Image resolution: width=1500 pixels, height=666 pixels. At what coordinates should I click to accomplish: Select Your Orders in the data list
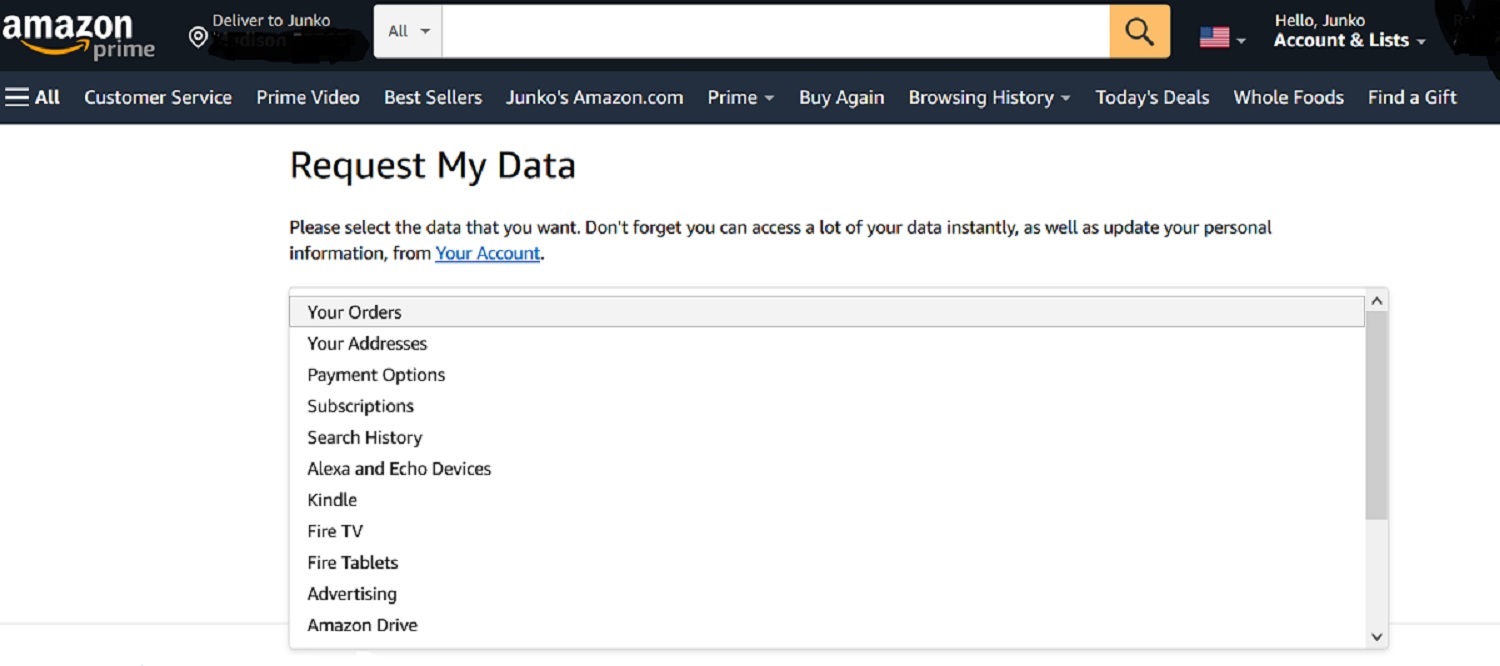click(x=354, y=312)
